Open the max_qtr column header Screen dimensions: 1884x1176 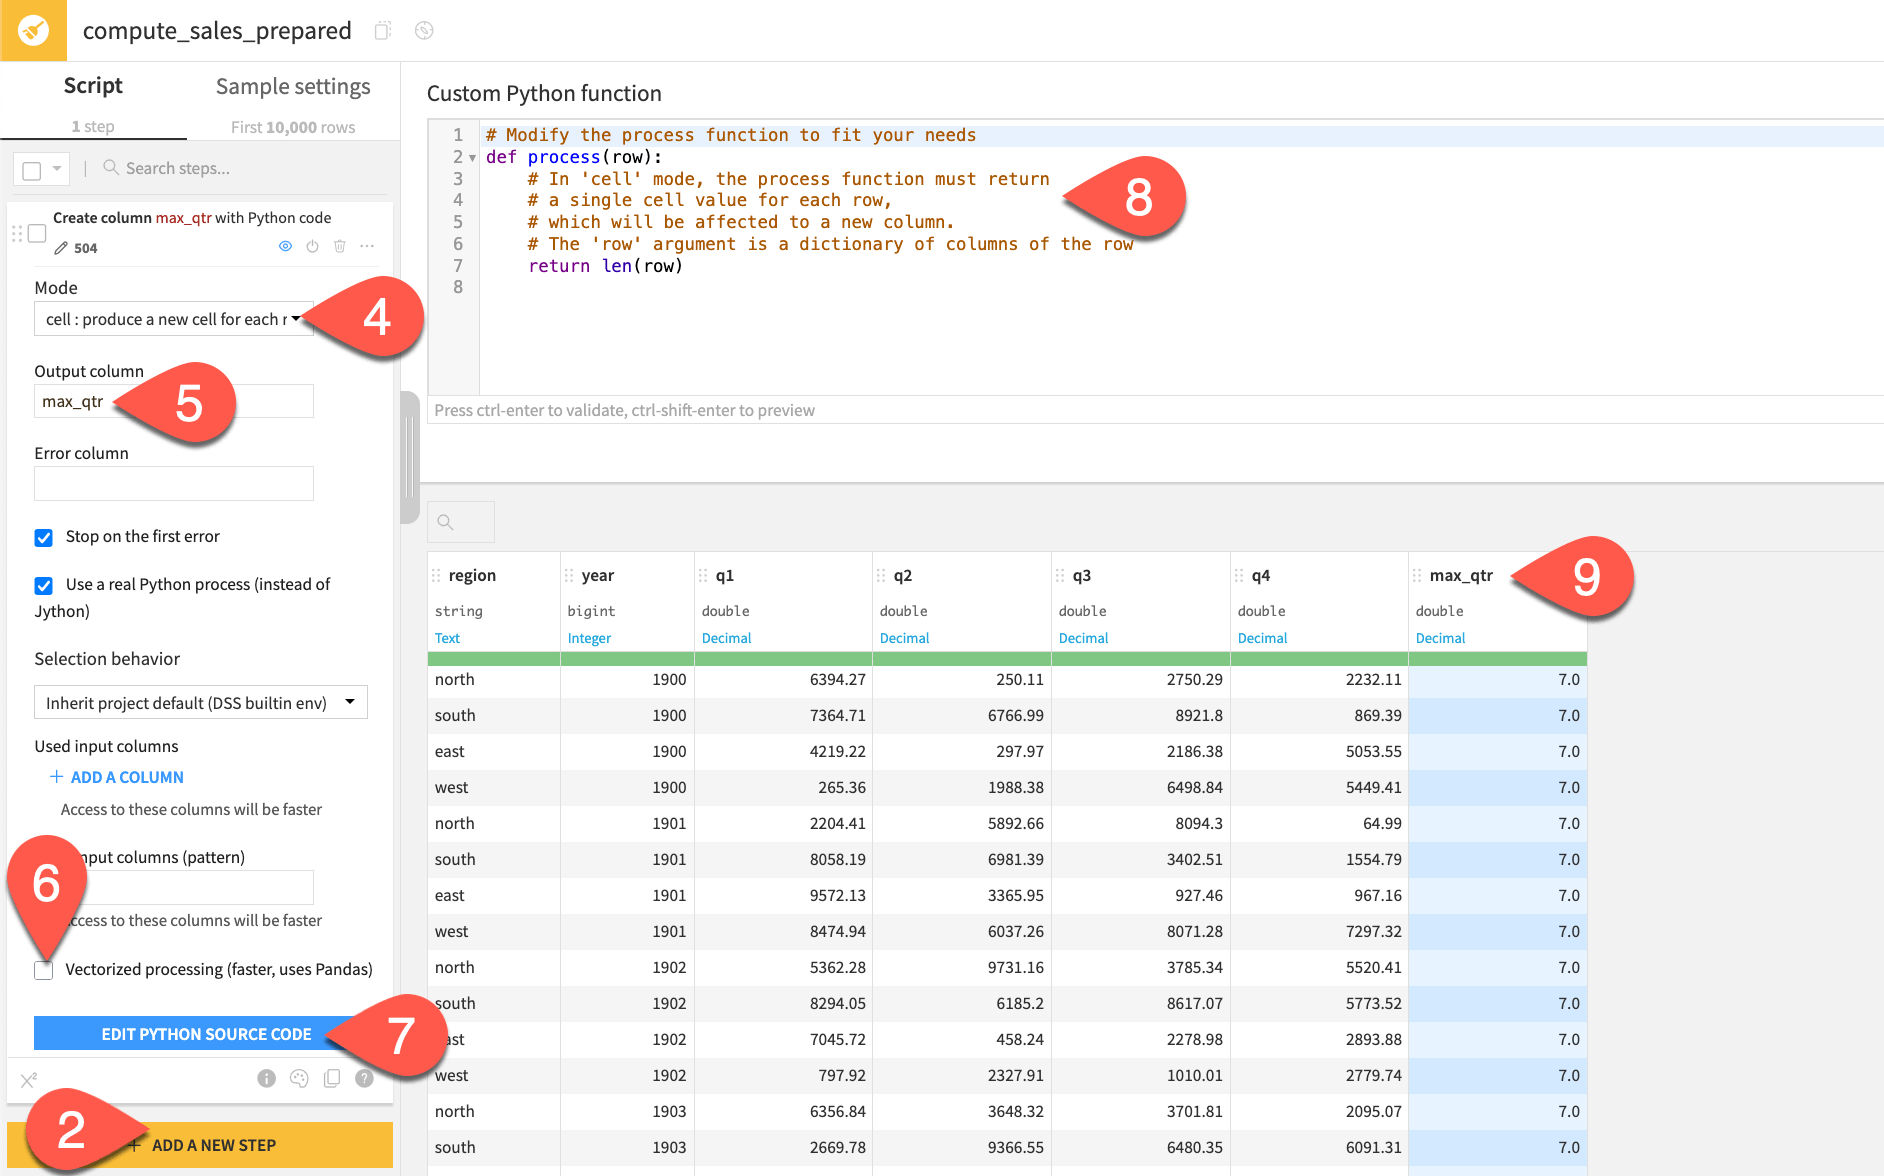pyautogui.click(x=1461, y=576)
